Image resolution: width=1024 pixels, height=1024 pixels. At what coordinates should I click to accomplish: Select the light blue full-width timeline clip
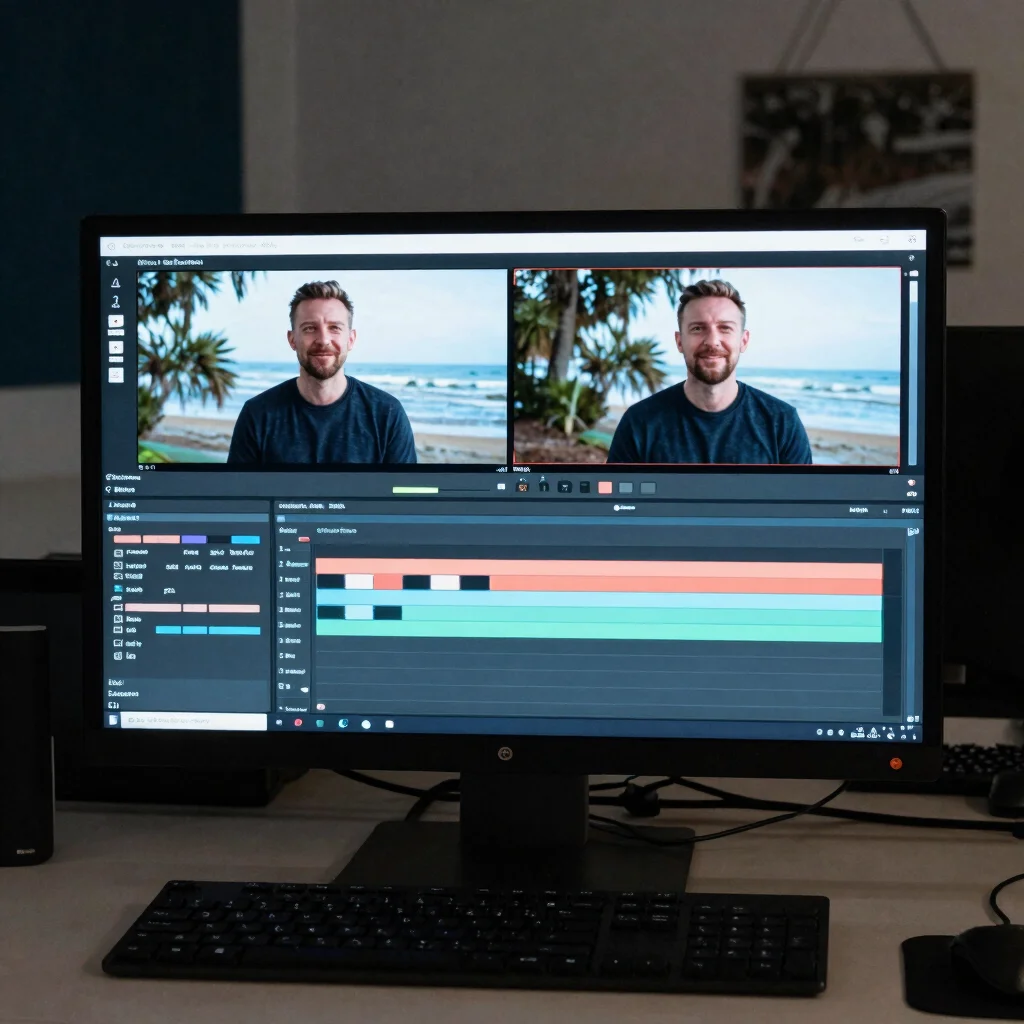click(599, 601)
